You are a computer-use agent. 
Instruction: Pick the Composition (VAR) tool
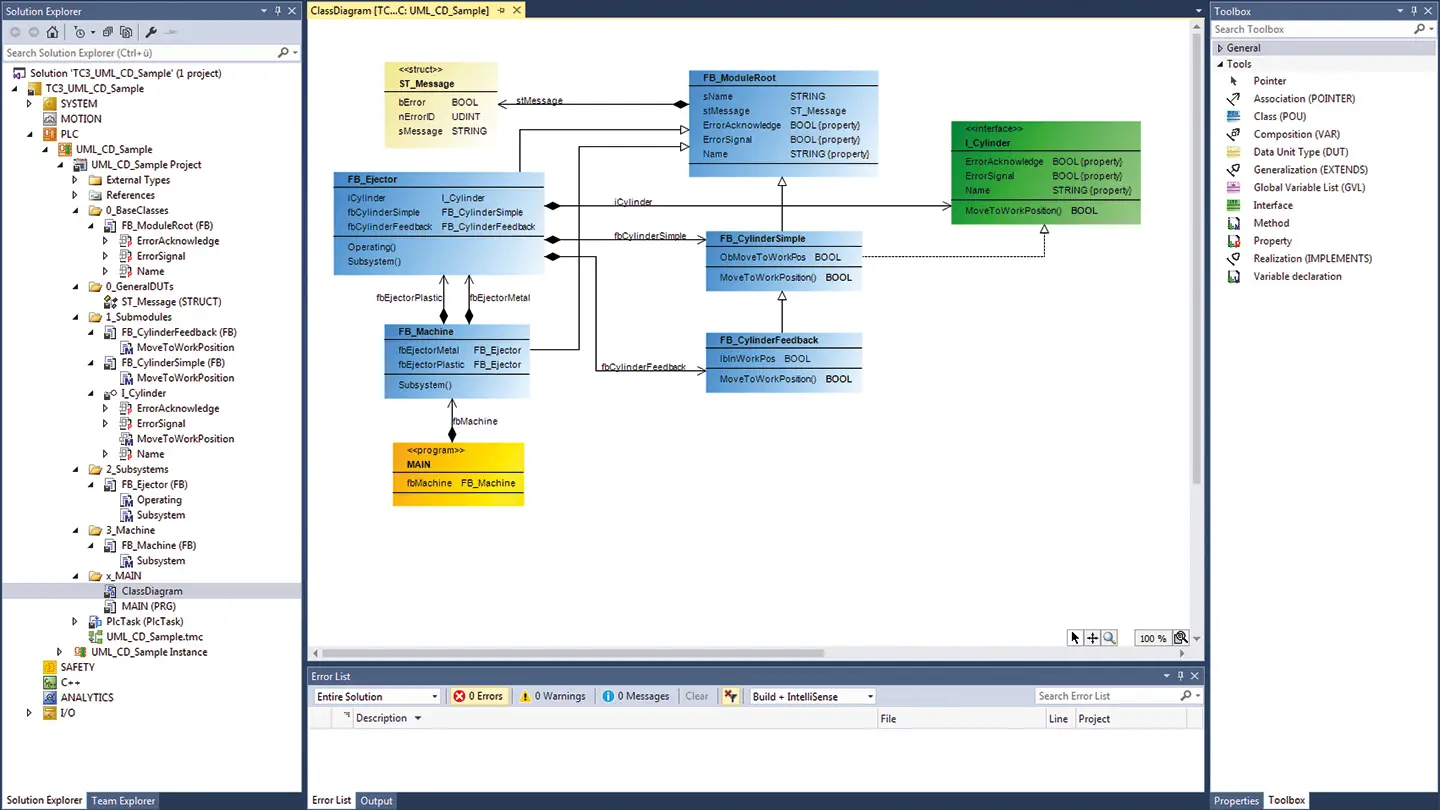pyautogui.click(x=1296, y=134)
